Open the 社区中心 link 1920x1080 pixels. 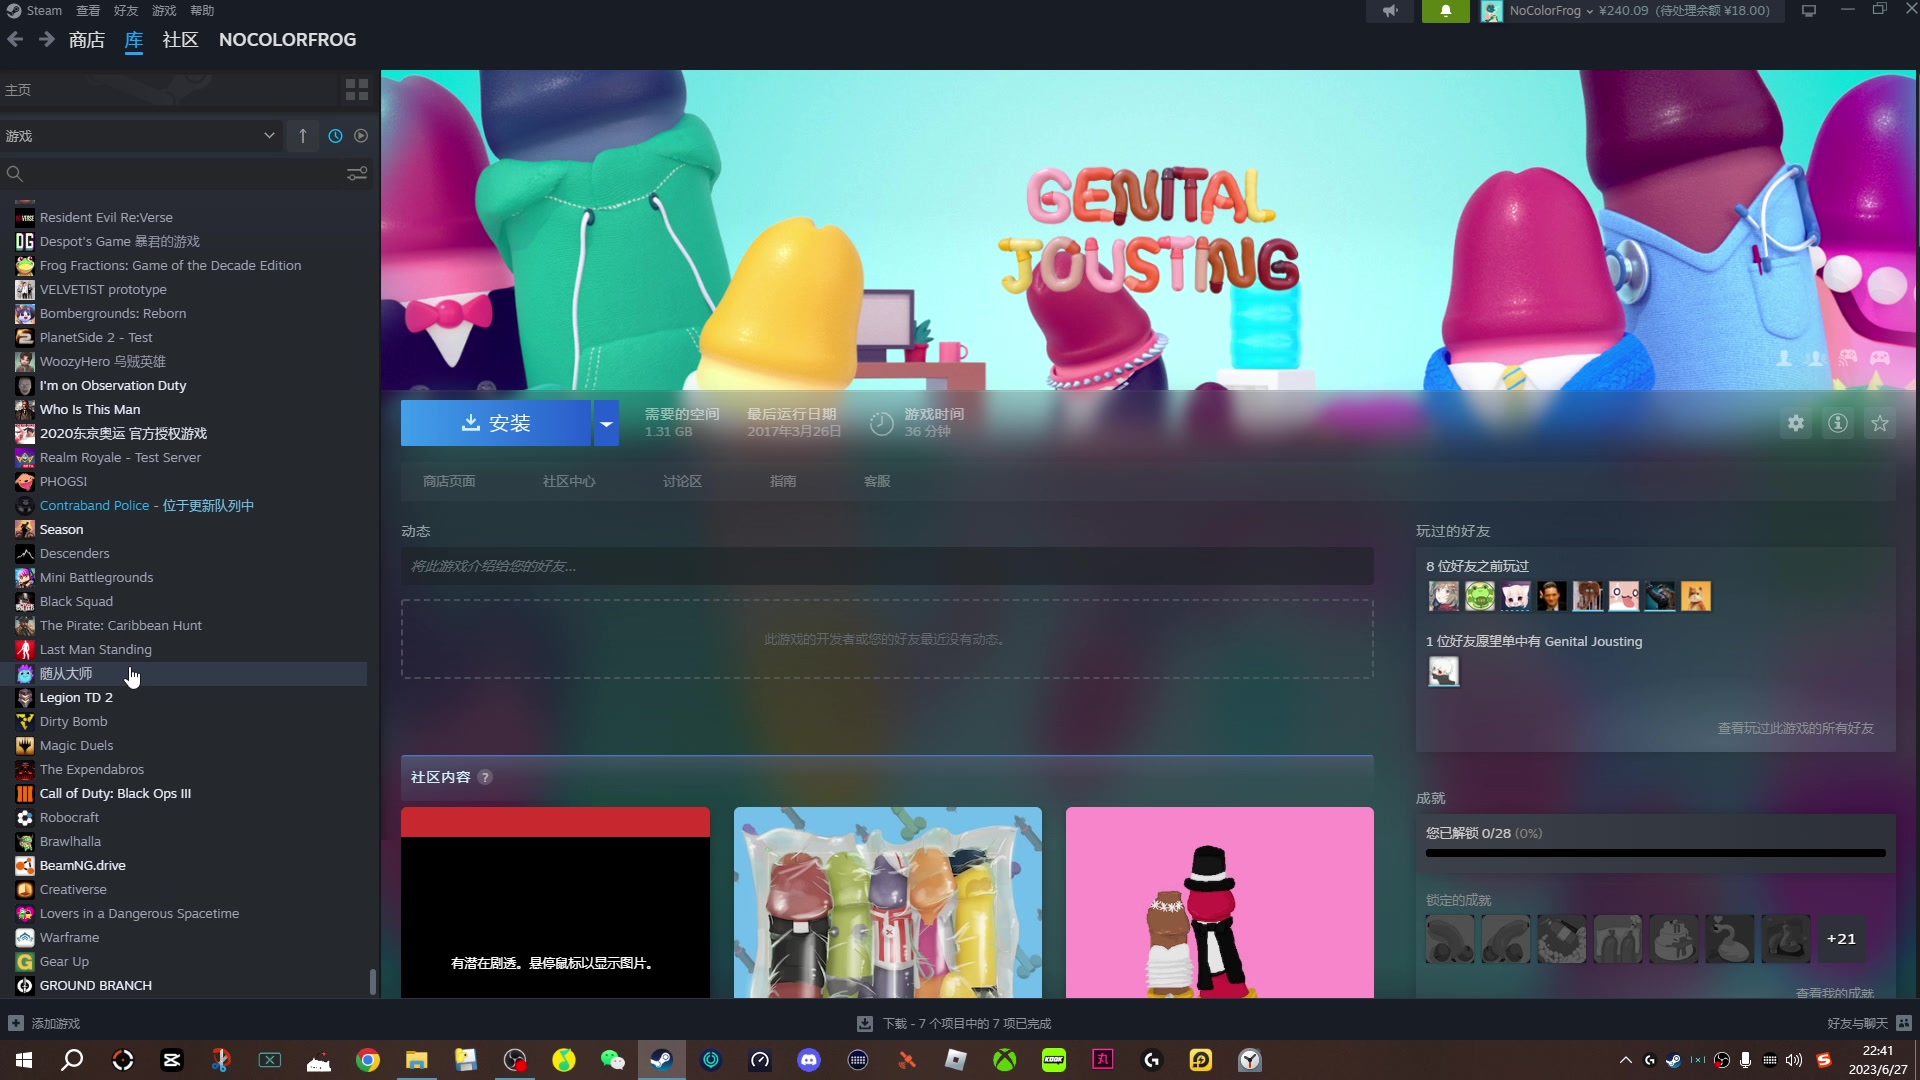pos(569,482)
